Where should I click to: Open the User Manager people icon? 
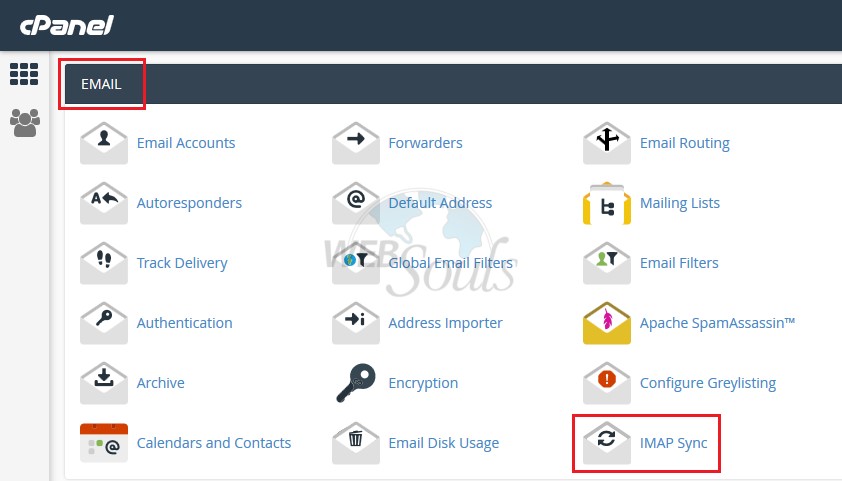tap(25, 123)
